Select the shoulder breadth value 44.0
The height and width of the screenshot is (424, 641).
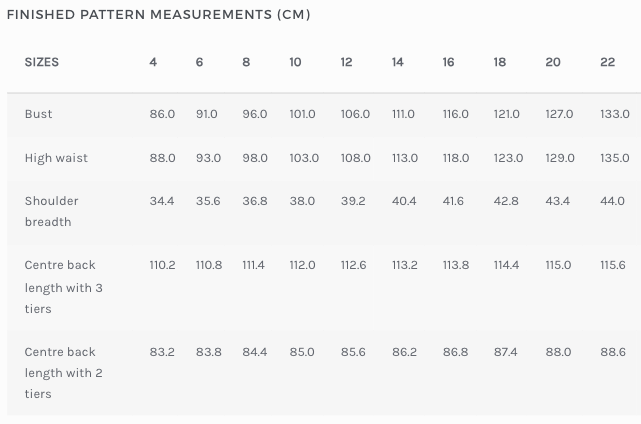coord(612,201)
